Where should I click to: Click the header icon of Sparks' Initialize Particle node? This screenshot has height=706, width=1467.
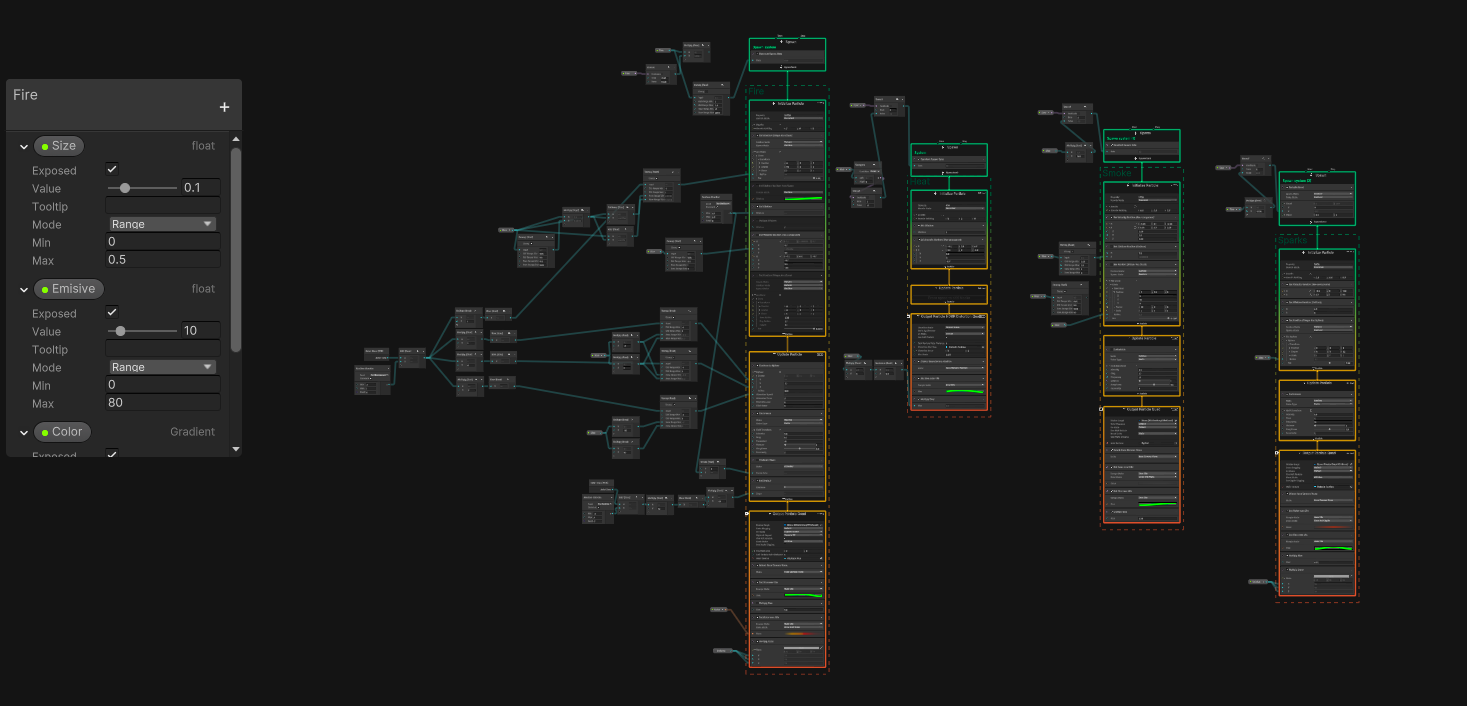coord(1303,253)
